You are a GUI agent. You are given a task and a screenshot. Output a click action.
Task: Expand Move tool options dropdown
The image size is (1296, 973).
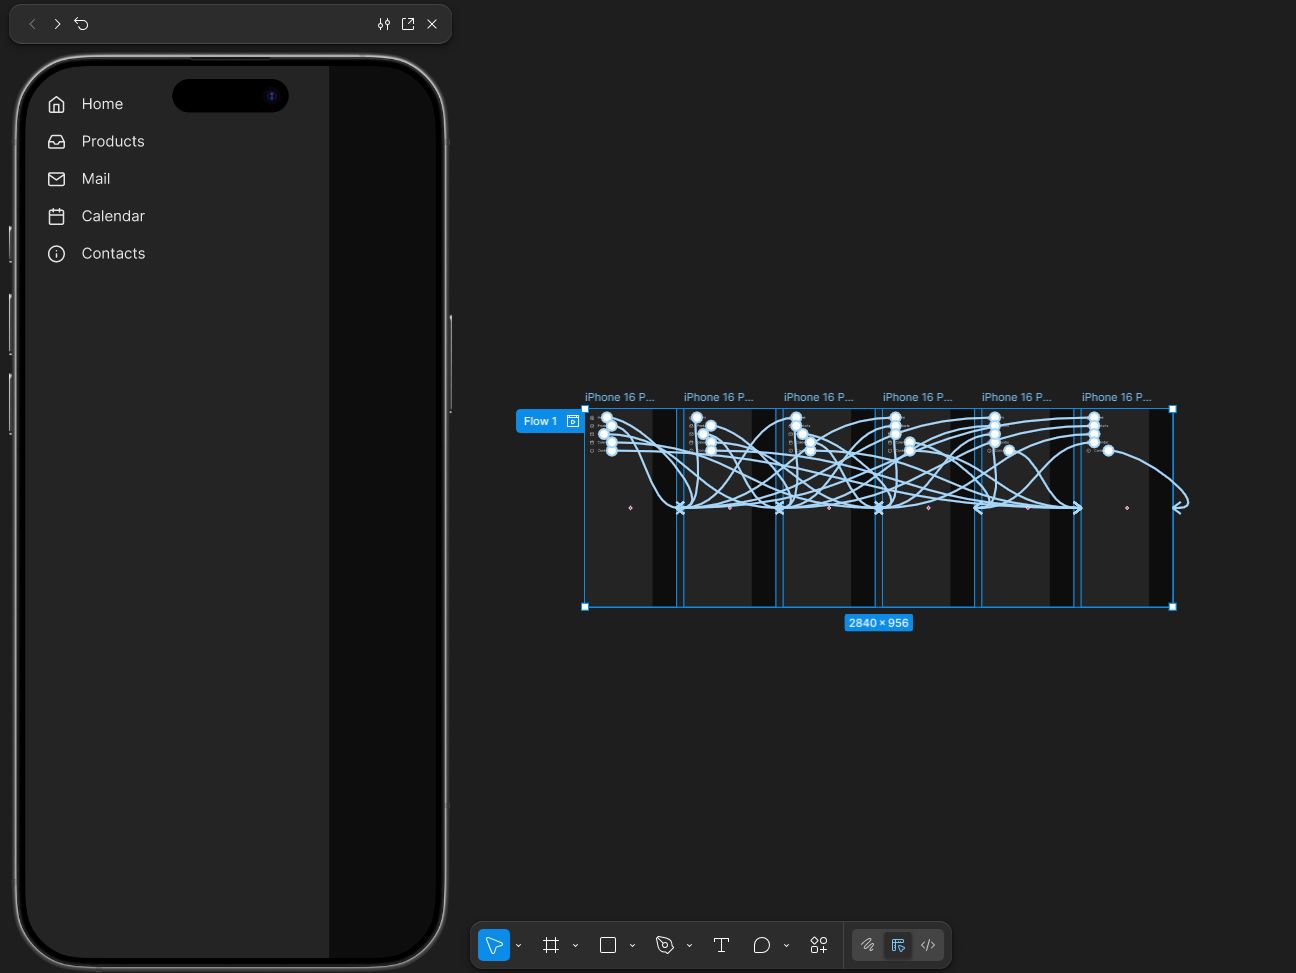(x=519, y=946)
